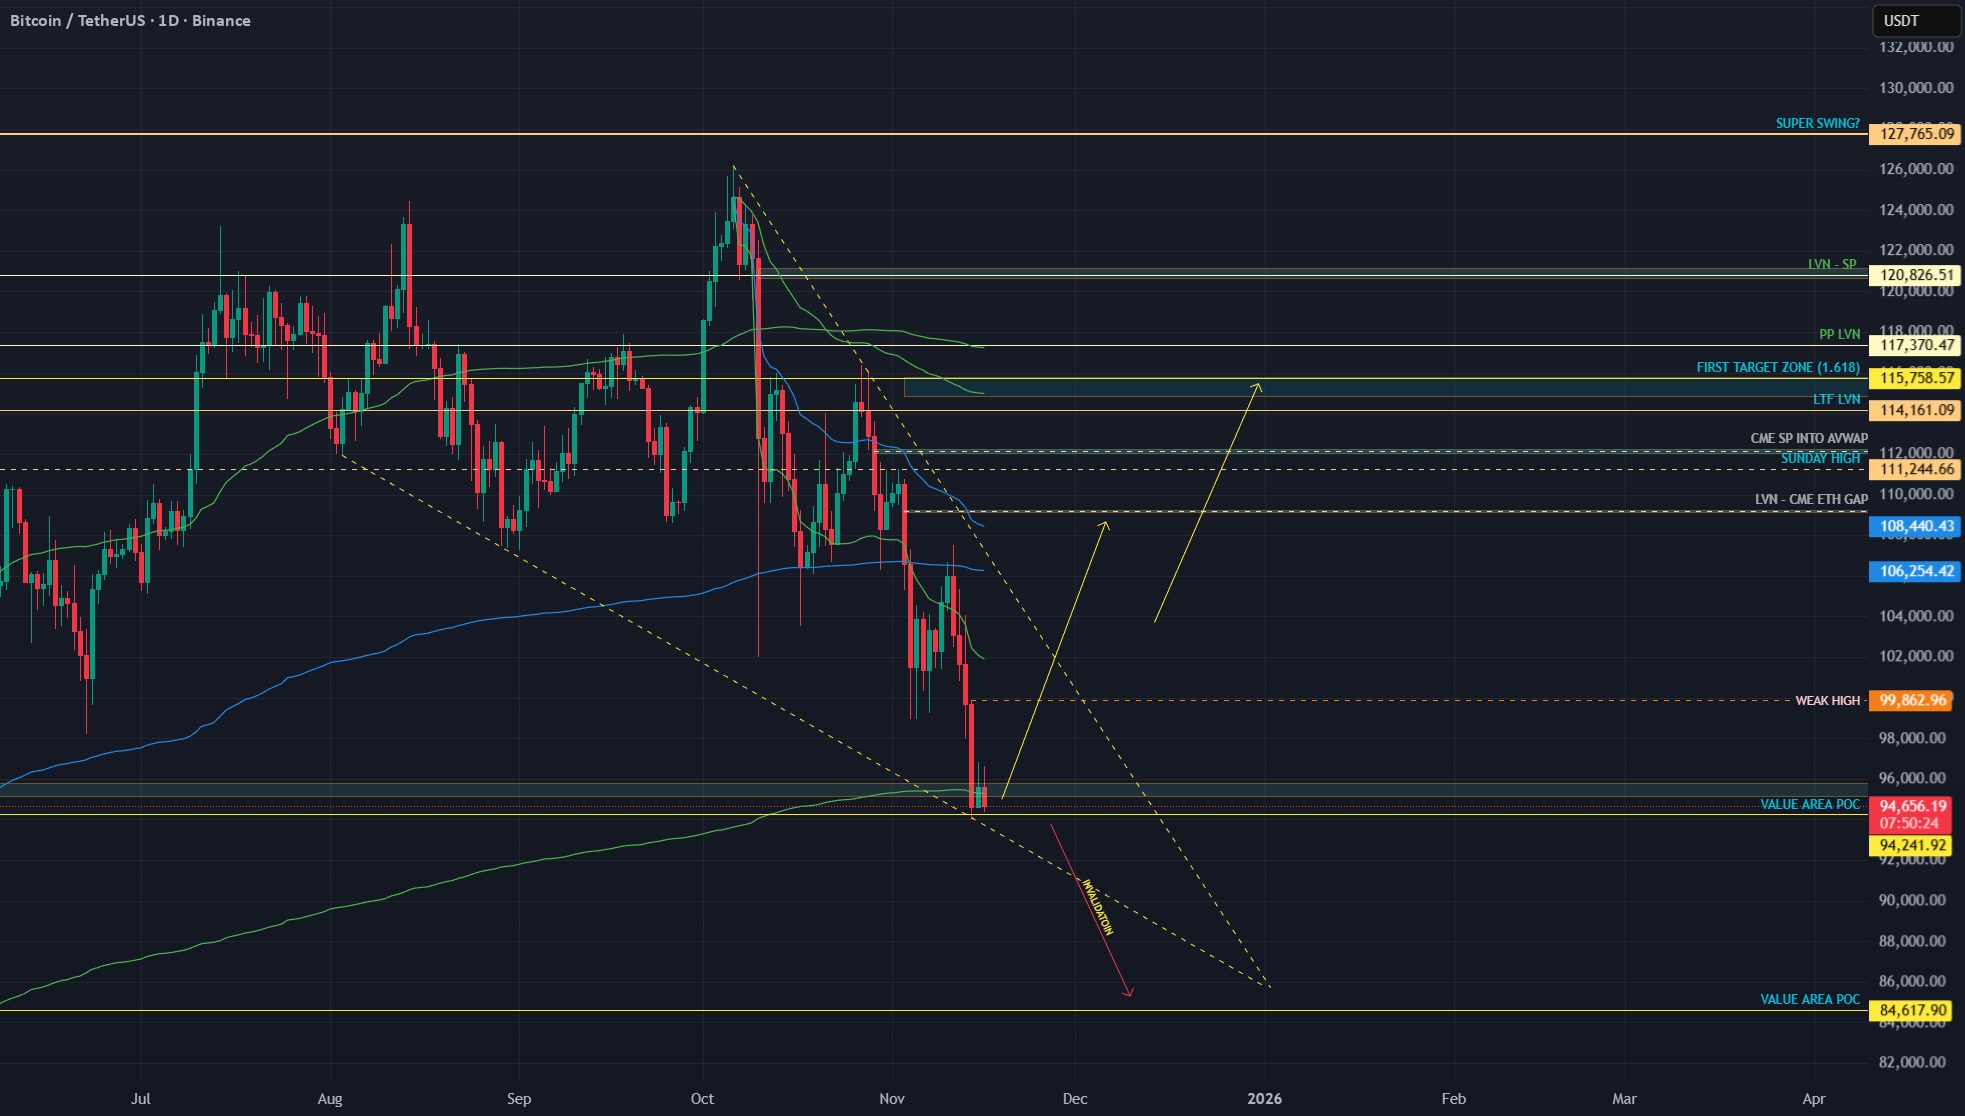Select the 2026 marker on time axis
Screen dimensions: 1965x1116
(x=1264, y=1098)
